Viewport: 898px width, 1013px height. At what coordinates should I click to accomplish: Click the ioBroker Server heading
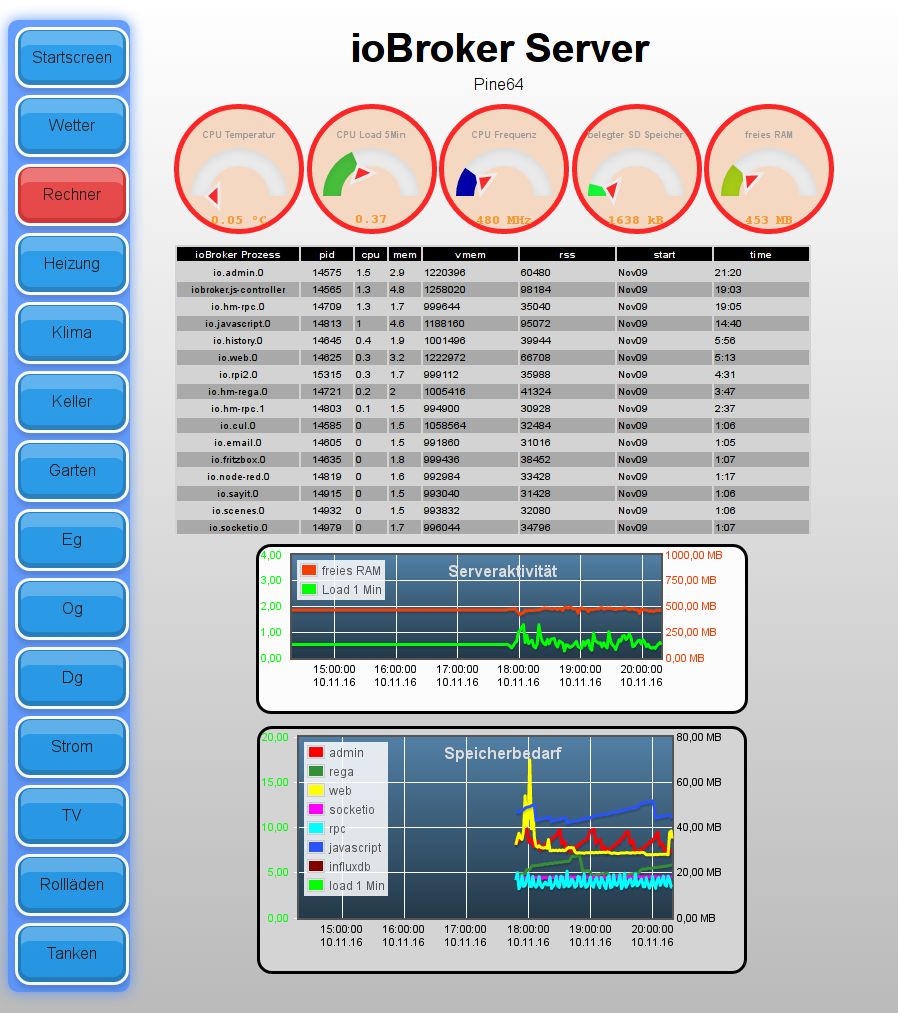tap(499, 48)
